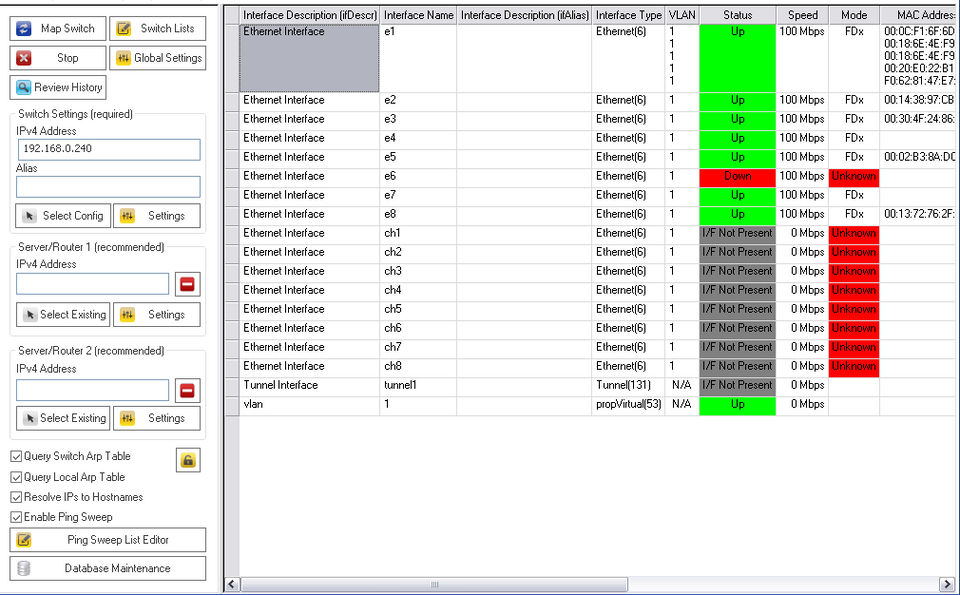960x595 pixels.
Task: Sort by Interface Name column header
Action: pyautogui.click(x=419, y=15)
